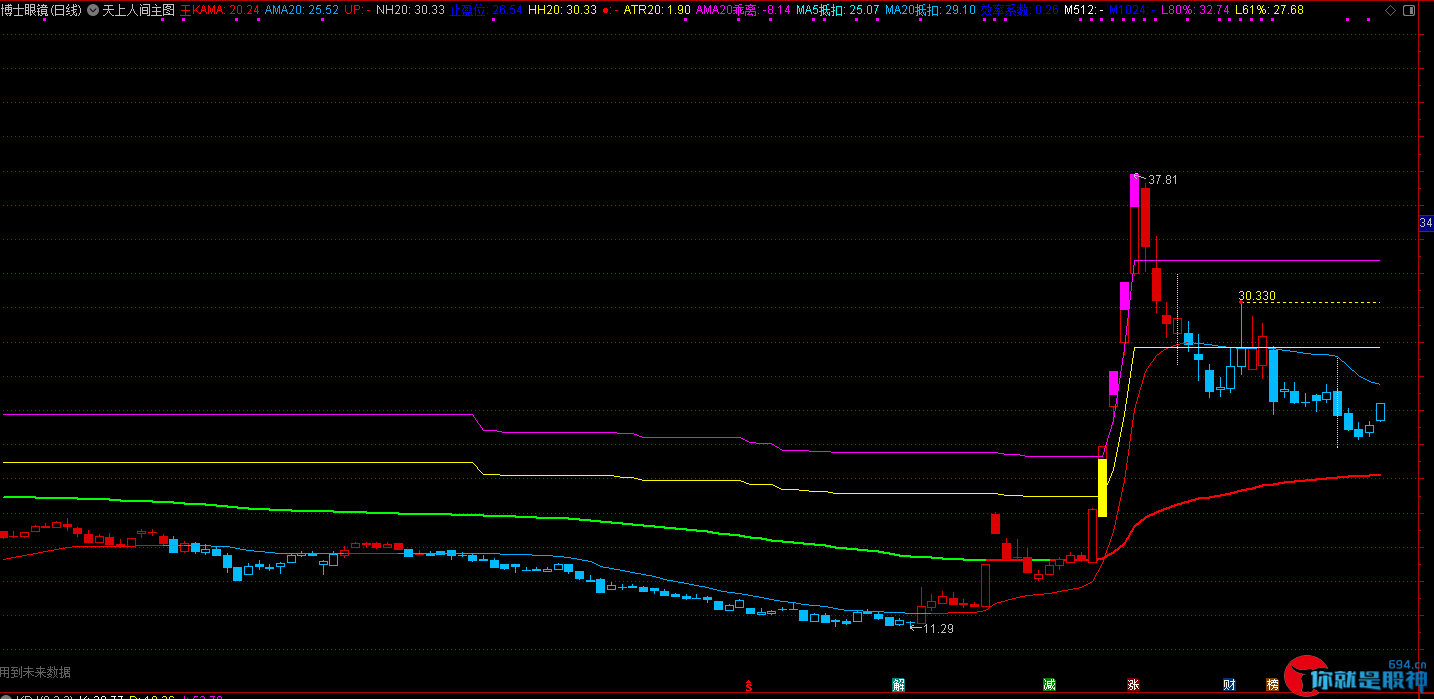
Task: Click the ATR20: 1.90 indicator value
Action: pos(656,9)
